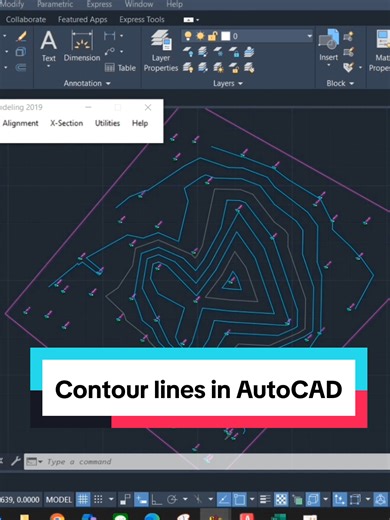
Task: Switch to the Collaborate ribbon tab
Action: [x=26, y=20]
